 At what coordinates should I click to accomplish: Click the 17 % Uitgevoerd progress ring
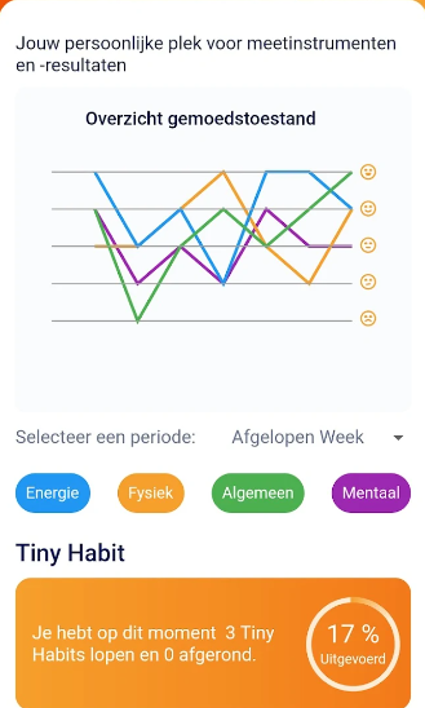coord(353,644)
